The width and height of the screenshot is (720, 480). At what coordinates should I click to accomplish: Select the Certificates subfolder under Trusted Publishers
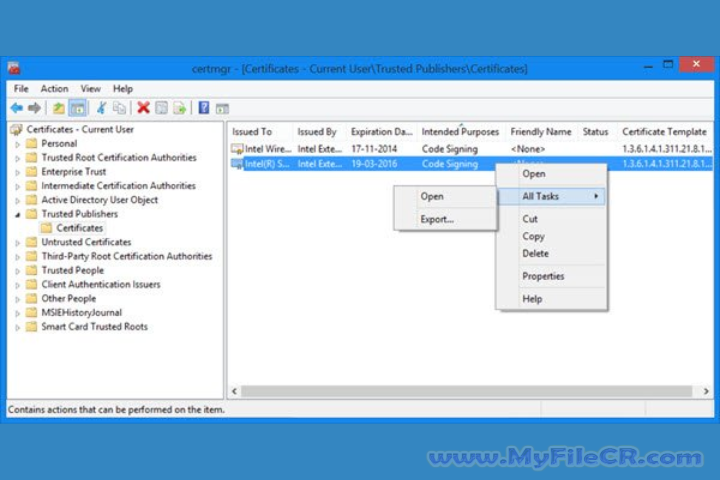[x=79, y=228]
